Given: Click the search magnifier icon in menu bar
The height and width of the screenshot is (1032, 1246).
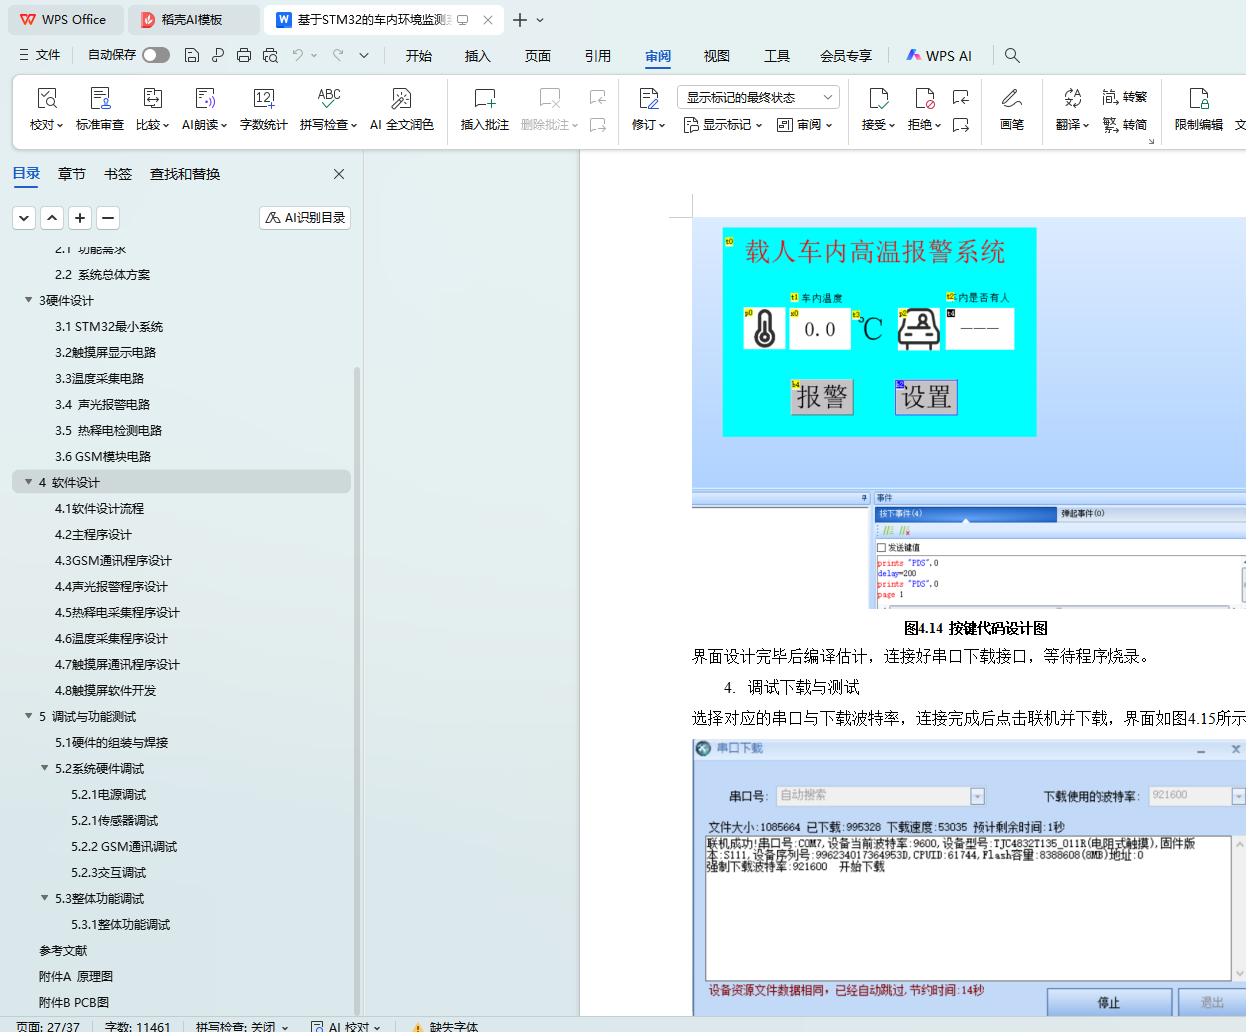Looking at the screenshot, I should coord(1012,56).
